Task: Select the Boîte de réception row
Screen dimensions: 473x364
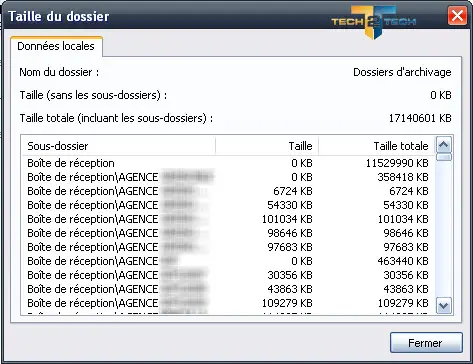Action: (x=228, y=163)
